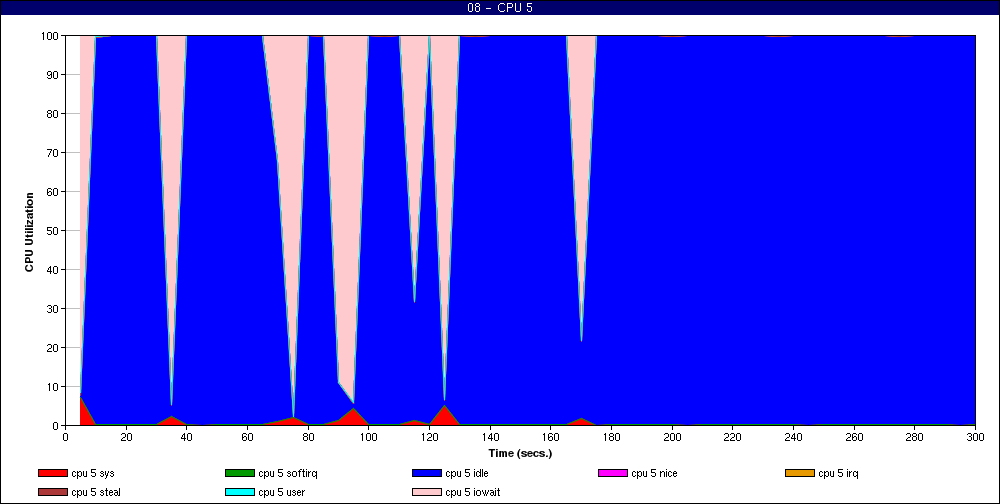The width and height of the screenshot is (1000, 504).
Task: Select the 'cpu 5 sys' legend label
Action: [x=93, y=473]
